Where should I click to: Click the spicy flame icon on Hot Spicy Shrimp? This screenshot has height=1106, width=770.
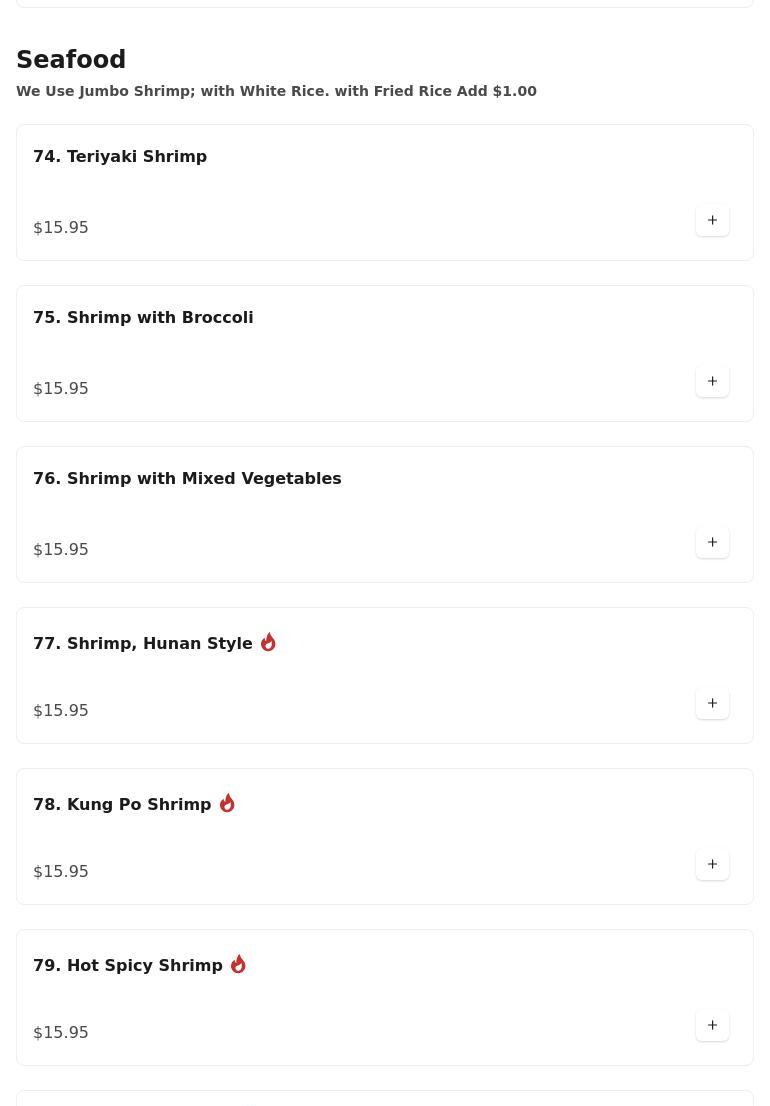pyautogui.click(x=238, y=964)
